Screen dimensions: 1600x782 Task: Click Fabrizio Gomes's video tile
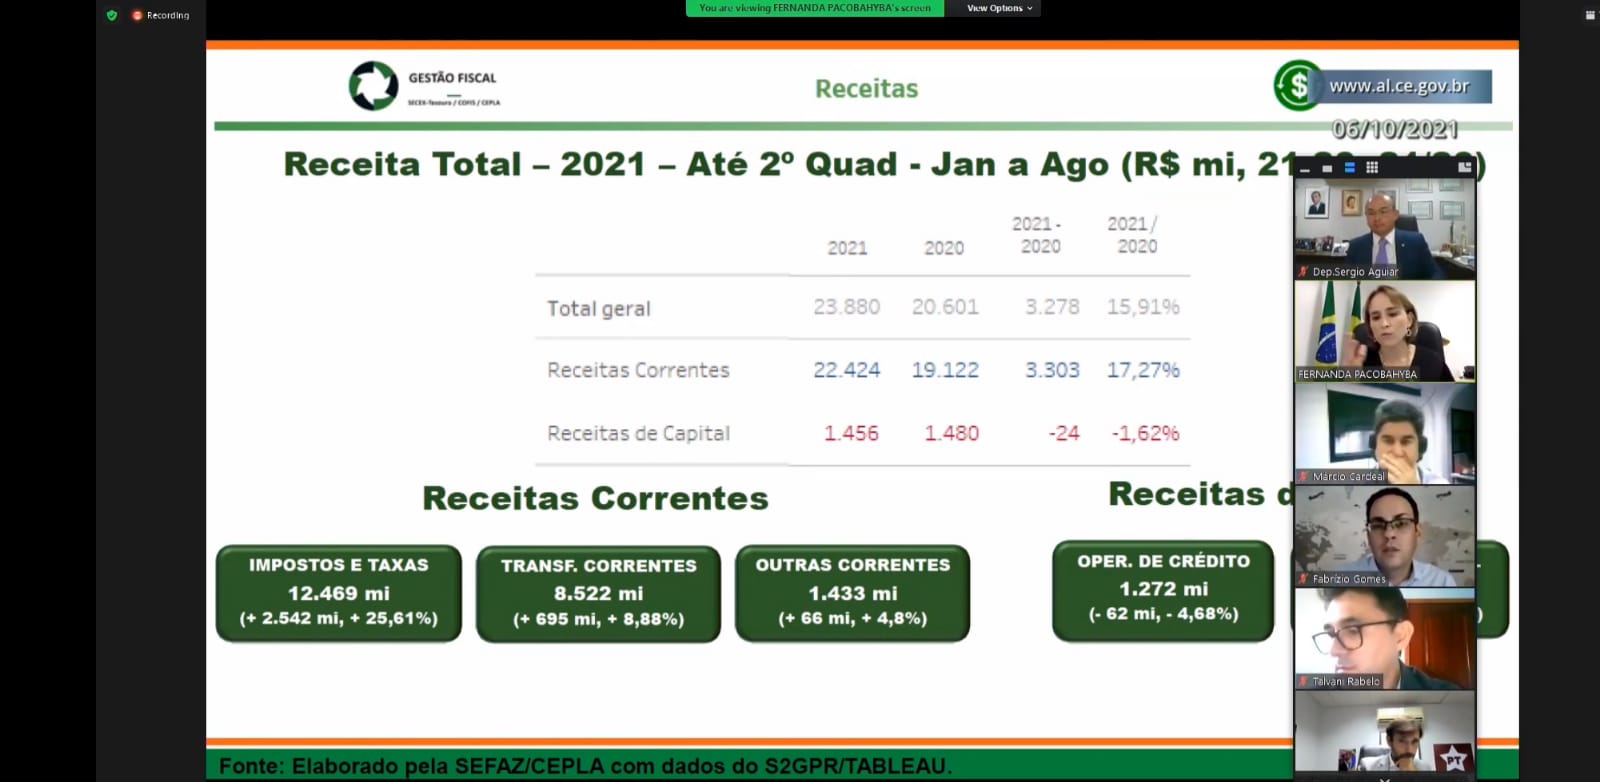[1384, 535]
